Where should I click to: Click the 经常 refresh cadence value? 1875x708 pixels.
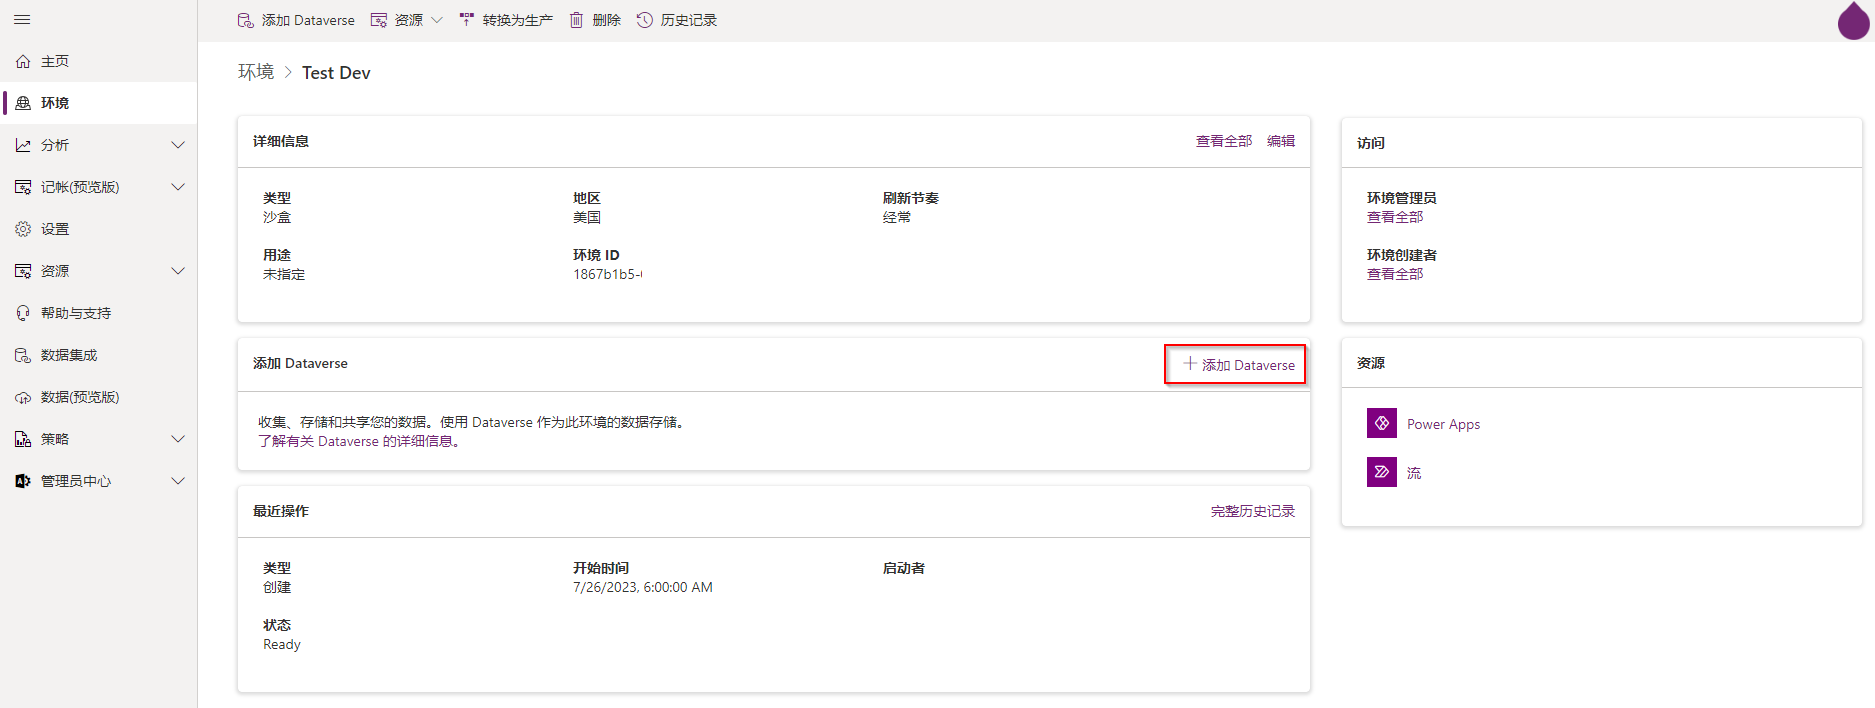tap(897, 217)
